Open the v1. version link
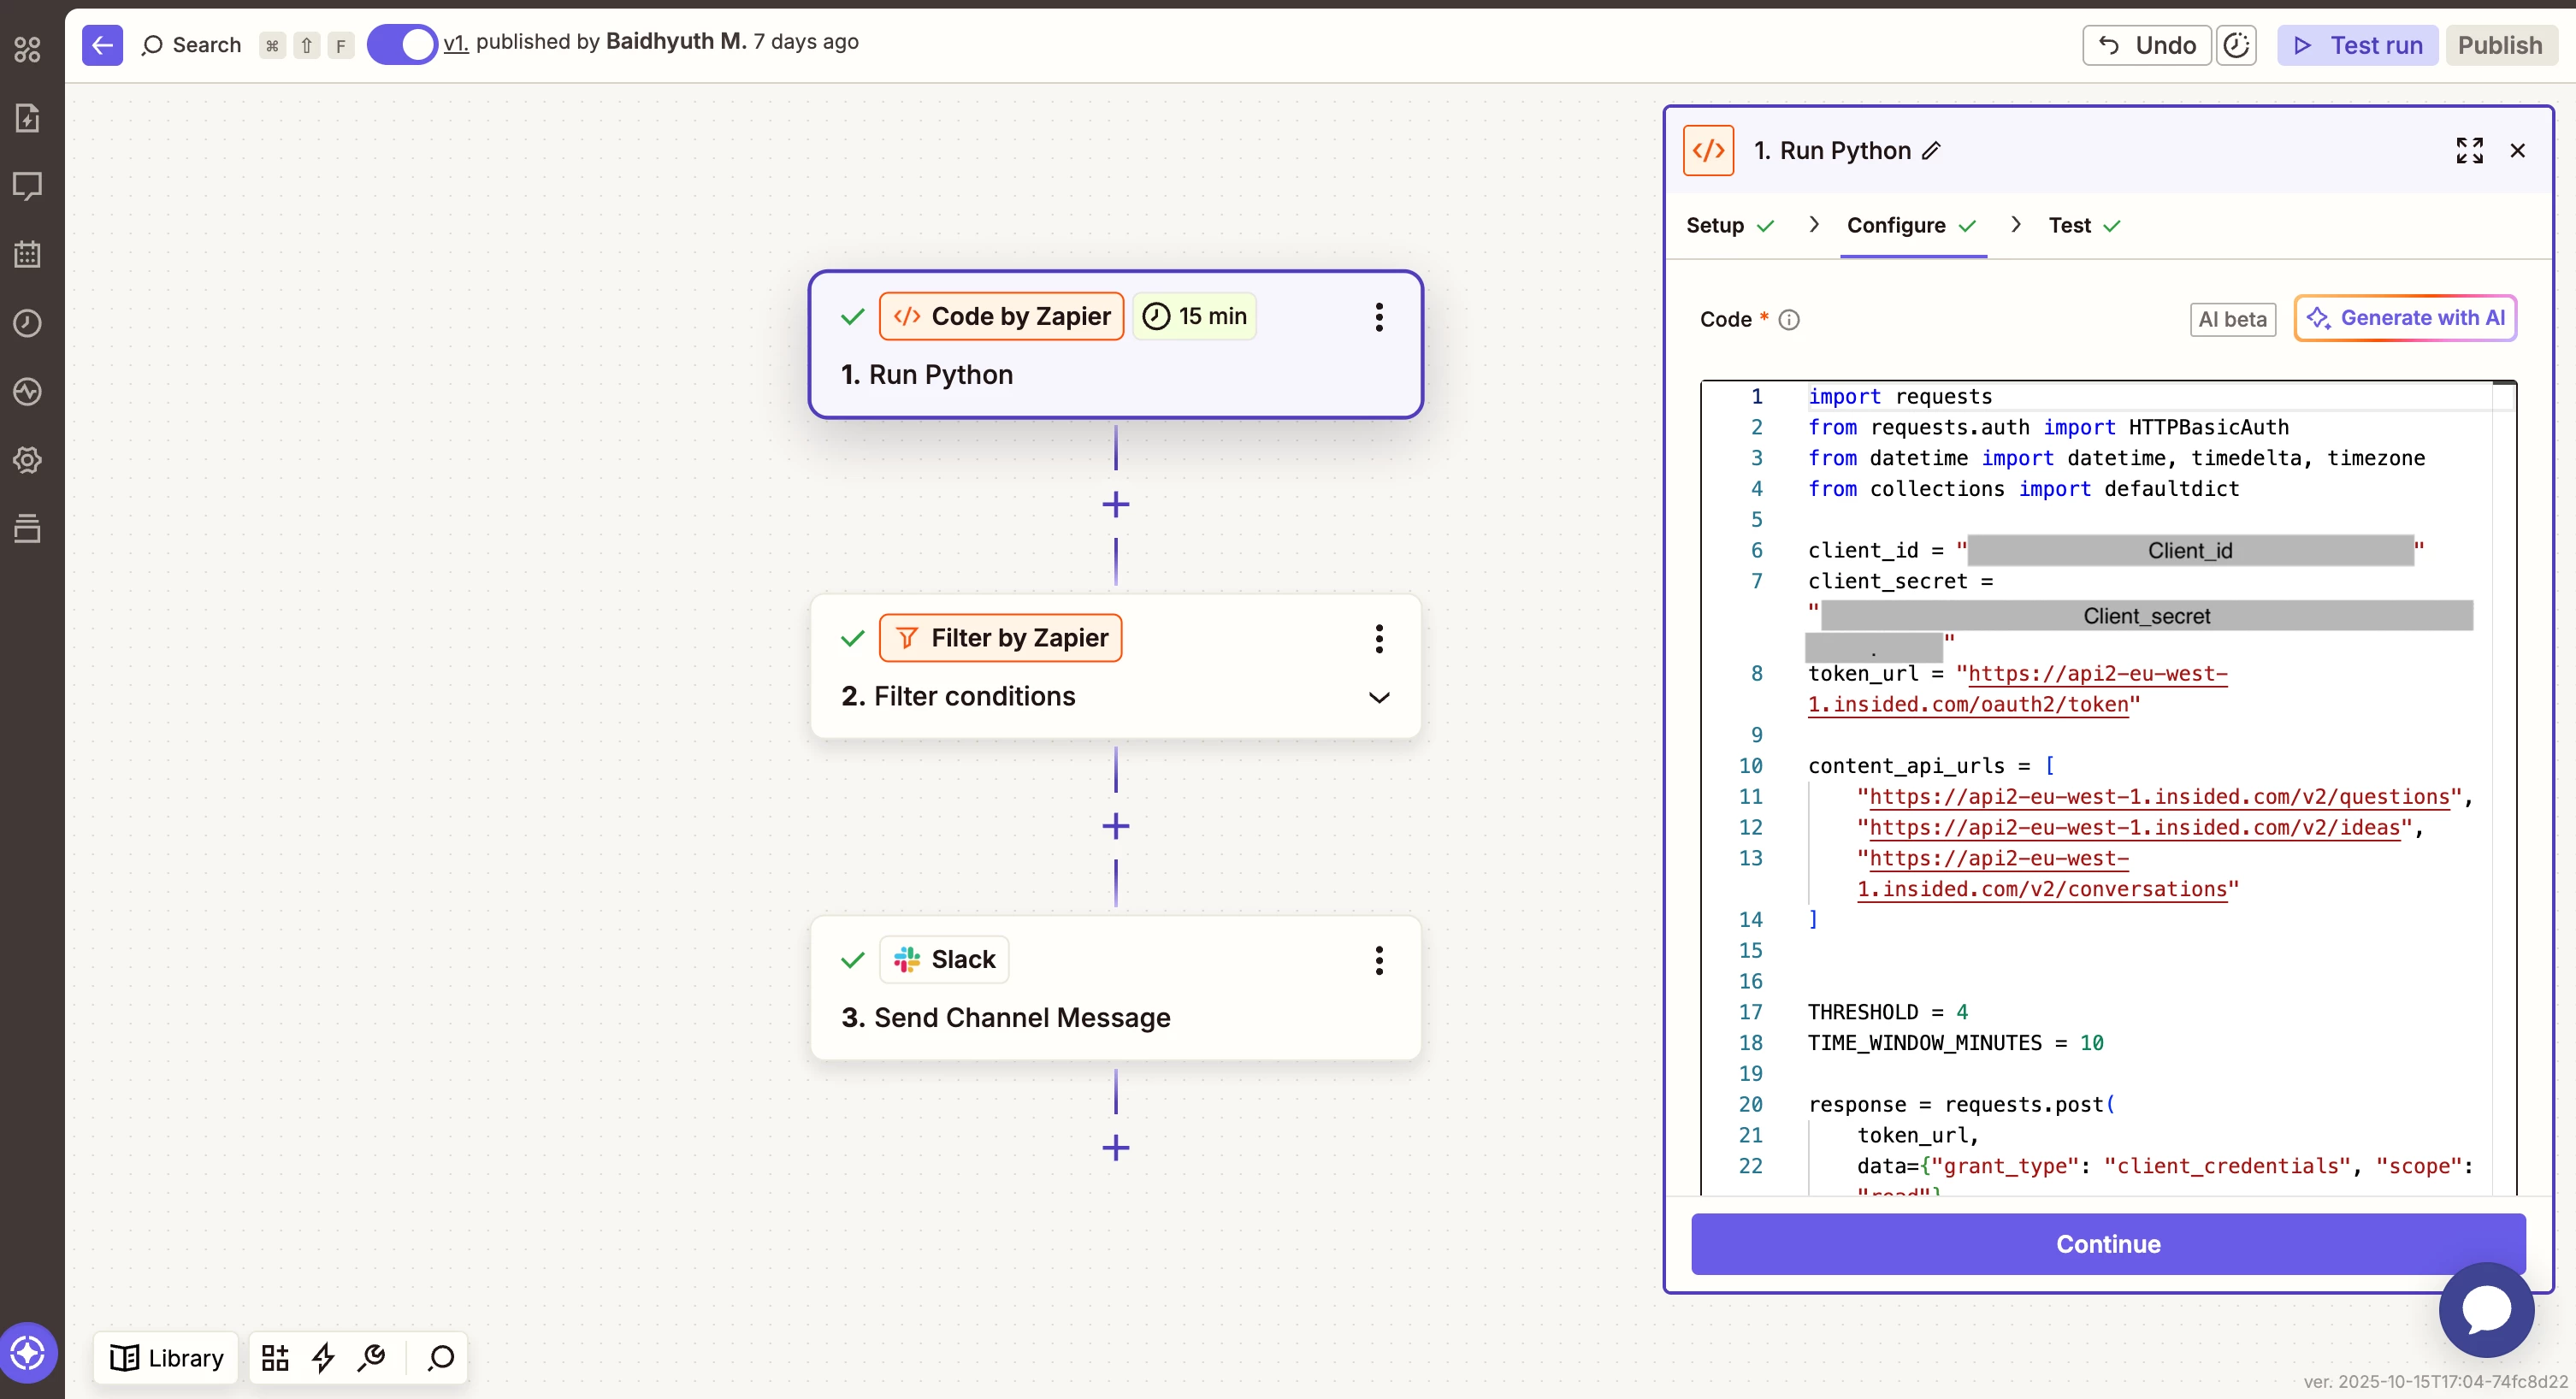The width and height of the screenshot is (2576, 1399). (x=455, y=43)
